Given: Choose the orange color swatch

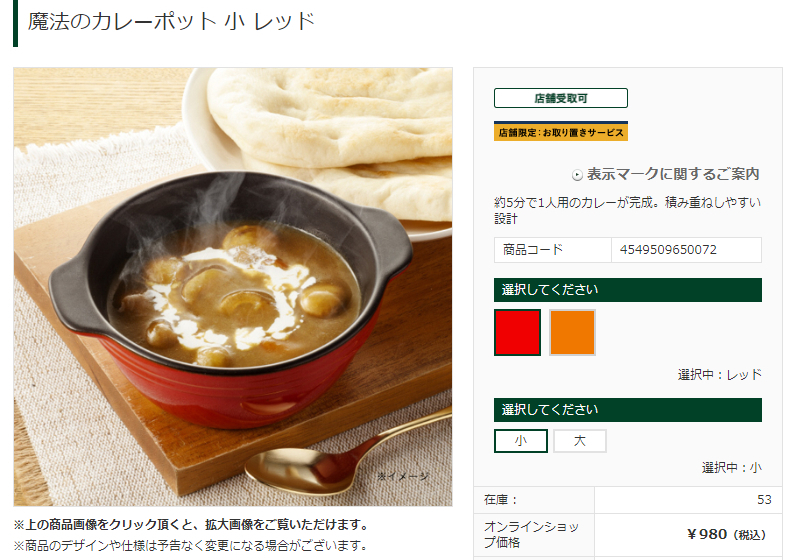Looking at the screenshot, I should coord(572,332).
